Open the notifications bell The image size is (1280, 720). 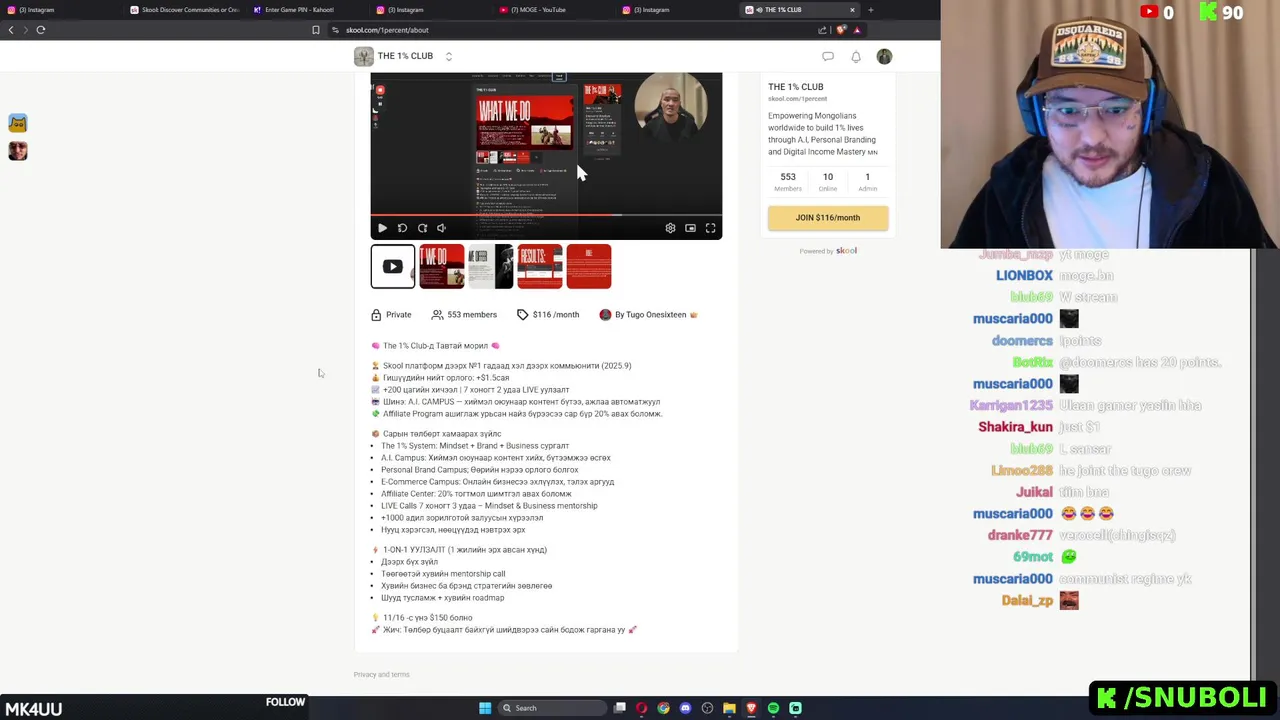click(x=856, y=57)
